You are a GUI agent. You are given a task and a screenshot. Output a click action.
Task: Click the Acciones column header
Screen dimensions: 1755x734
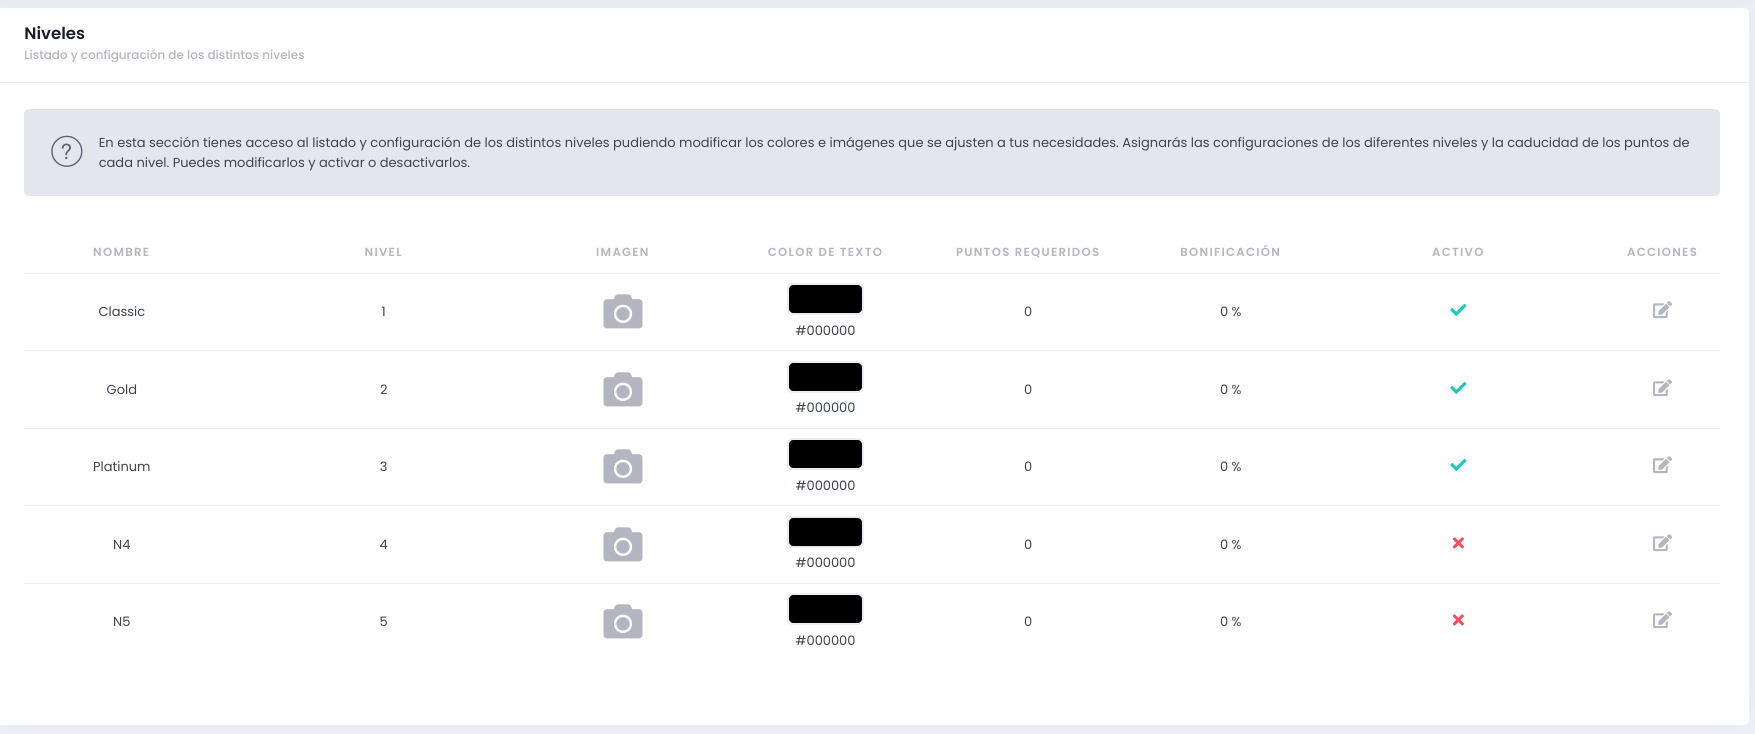1662,252
